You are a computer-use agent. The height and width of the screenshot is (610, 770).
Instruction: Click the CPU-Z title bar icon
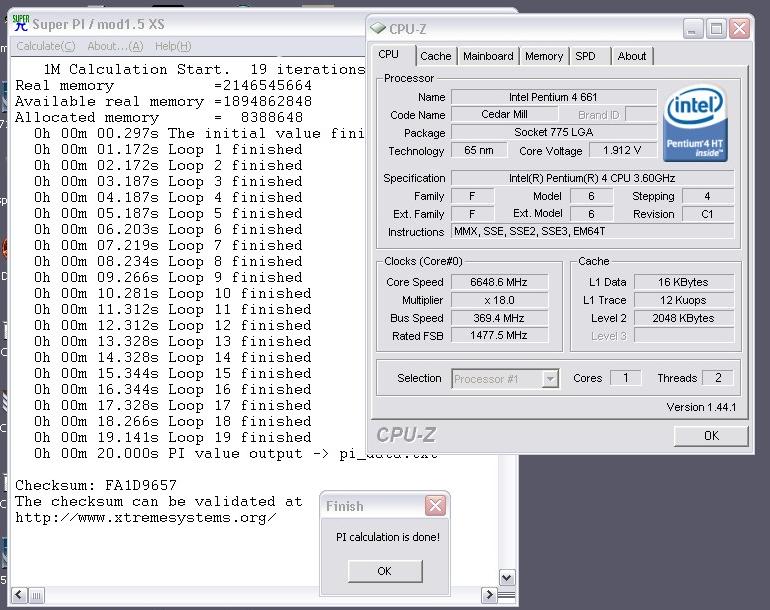[x=378, y=28]
